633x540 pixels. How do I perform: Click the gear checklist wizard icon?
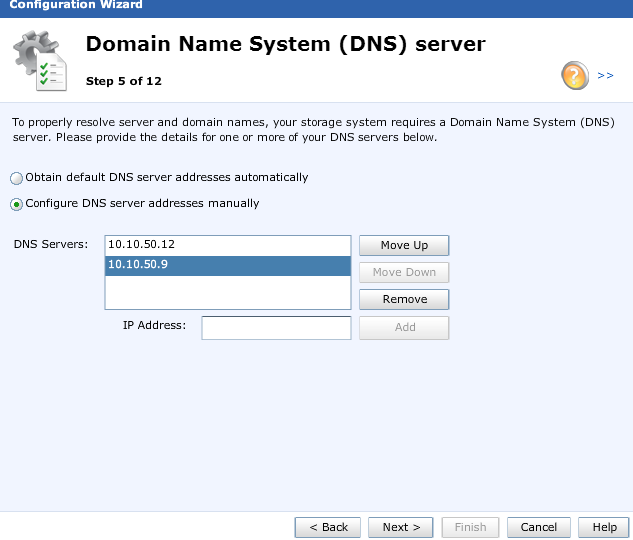click(41, 62)
